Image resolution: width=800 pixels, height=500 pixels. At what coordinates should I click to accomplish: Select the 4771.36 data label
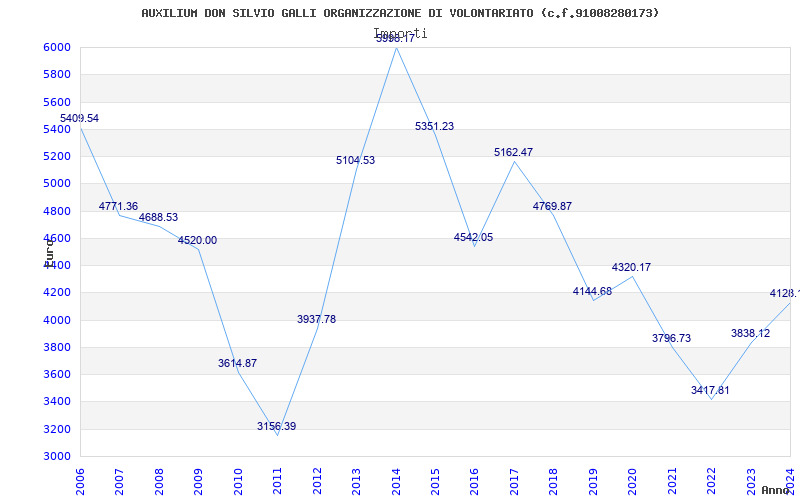(118, 207)
